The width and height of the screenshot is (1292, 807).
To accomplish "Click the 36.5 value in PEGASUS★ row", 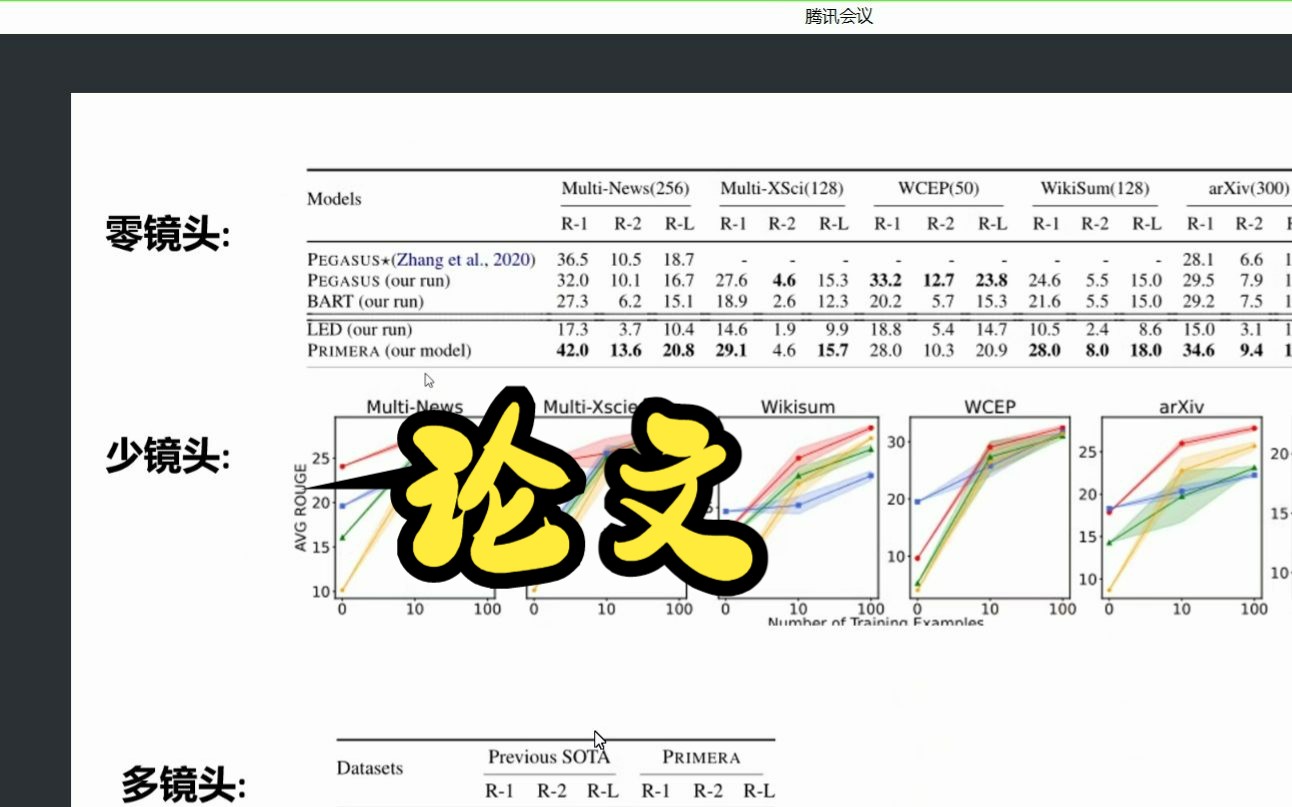I will point(573,260).
